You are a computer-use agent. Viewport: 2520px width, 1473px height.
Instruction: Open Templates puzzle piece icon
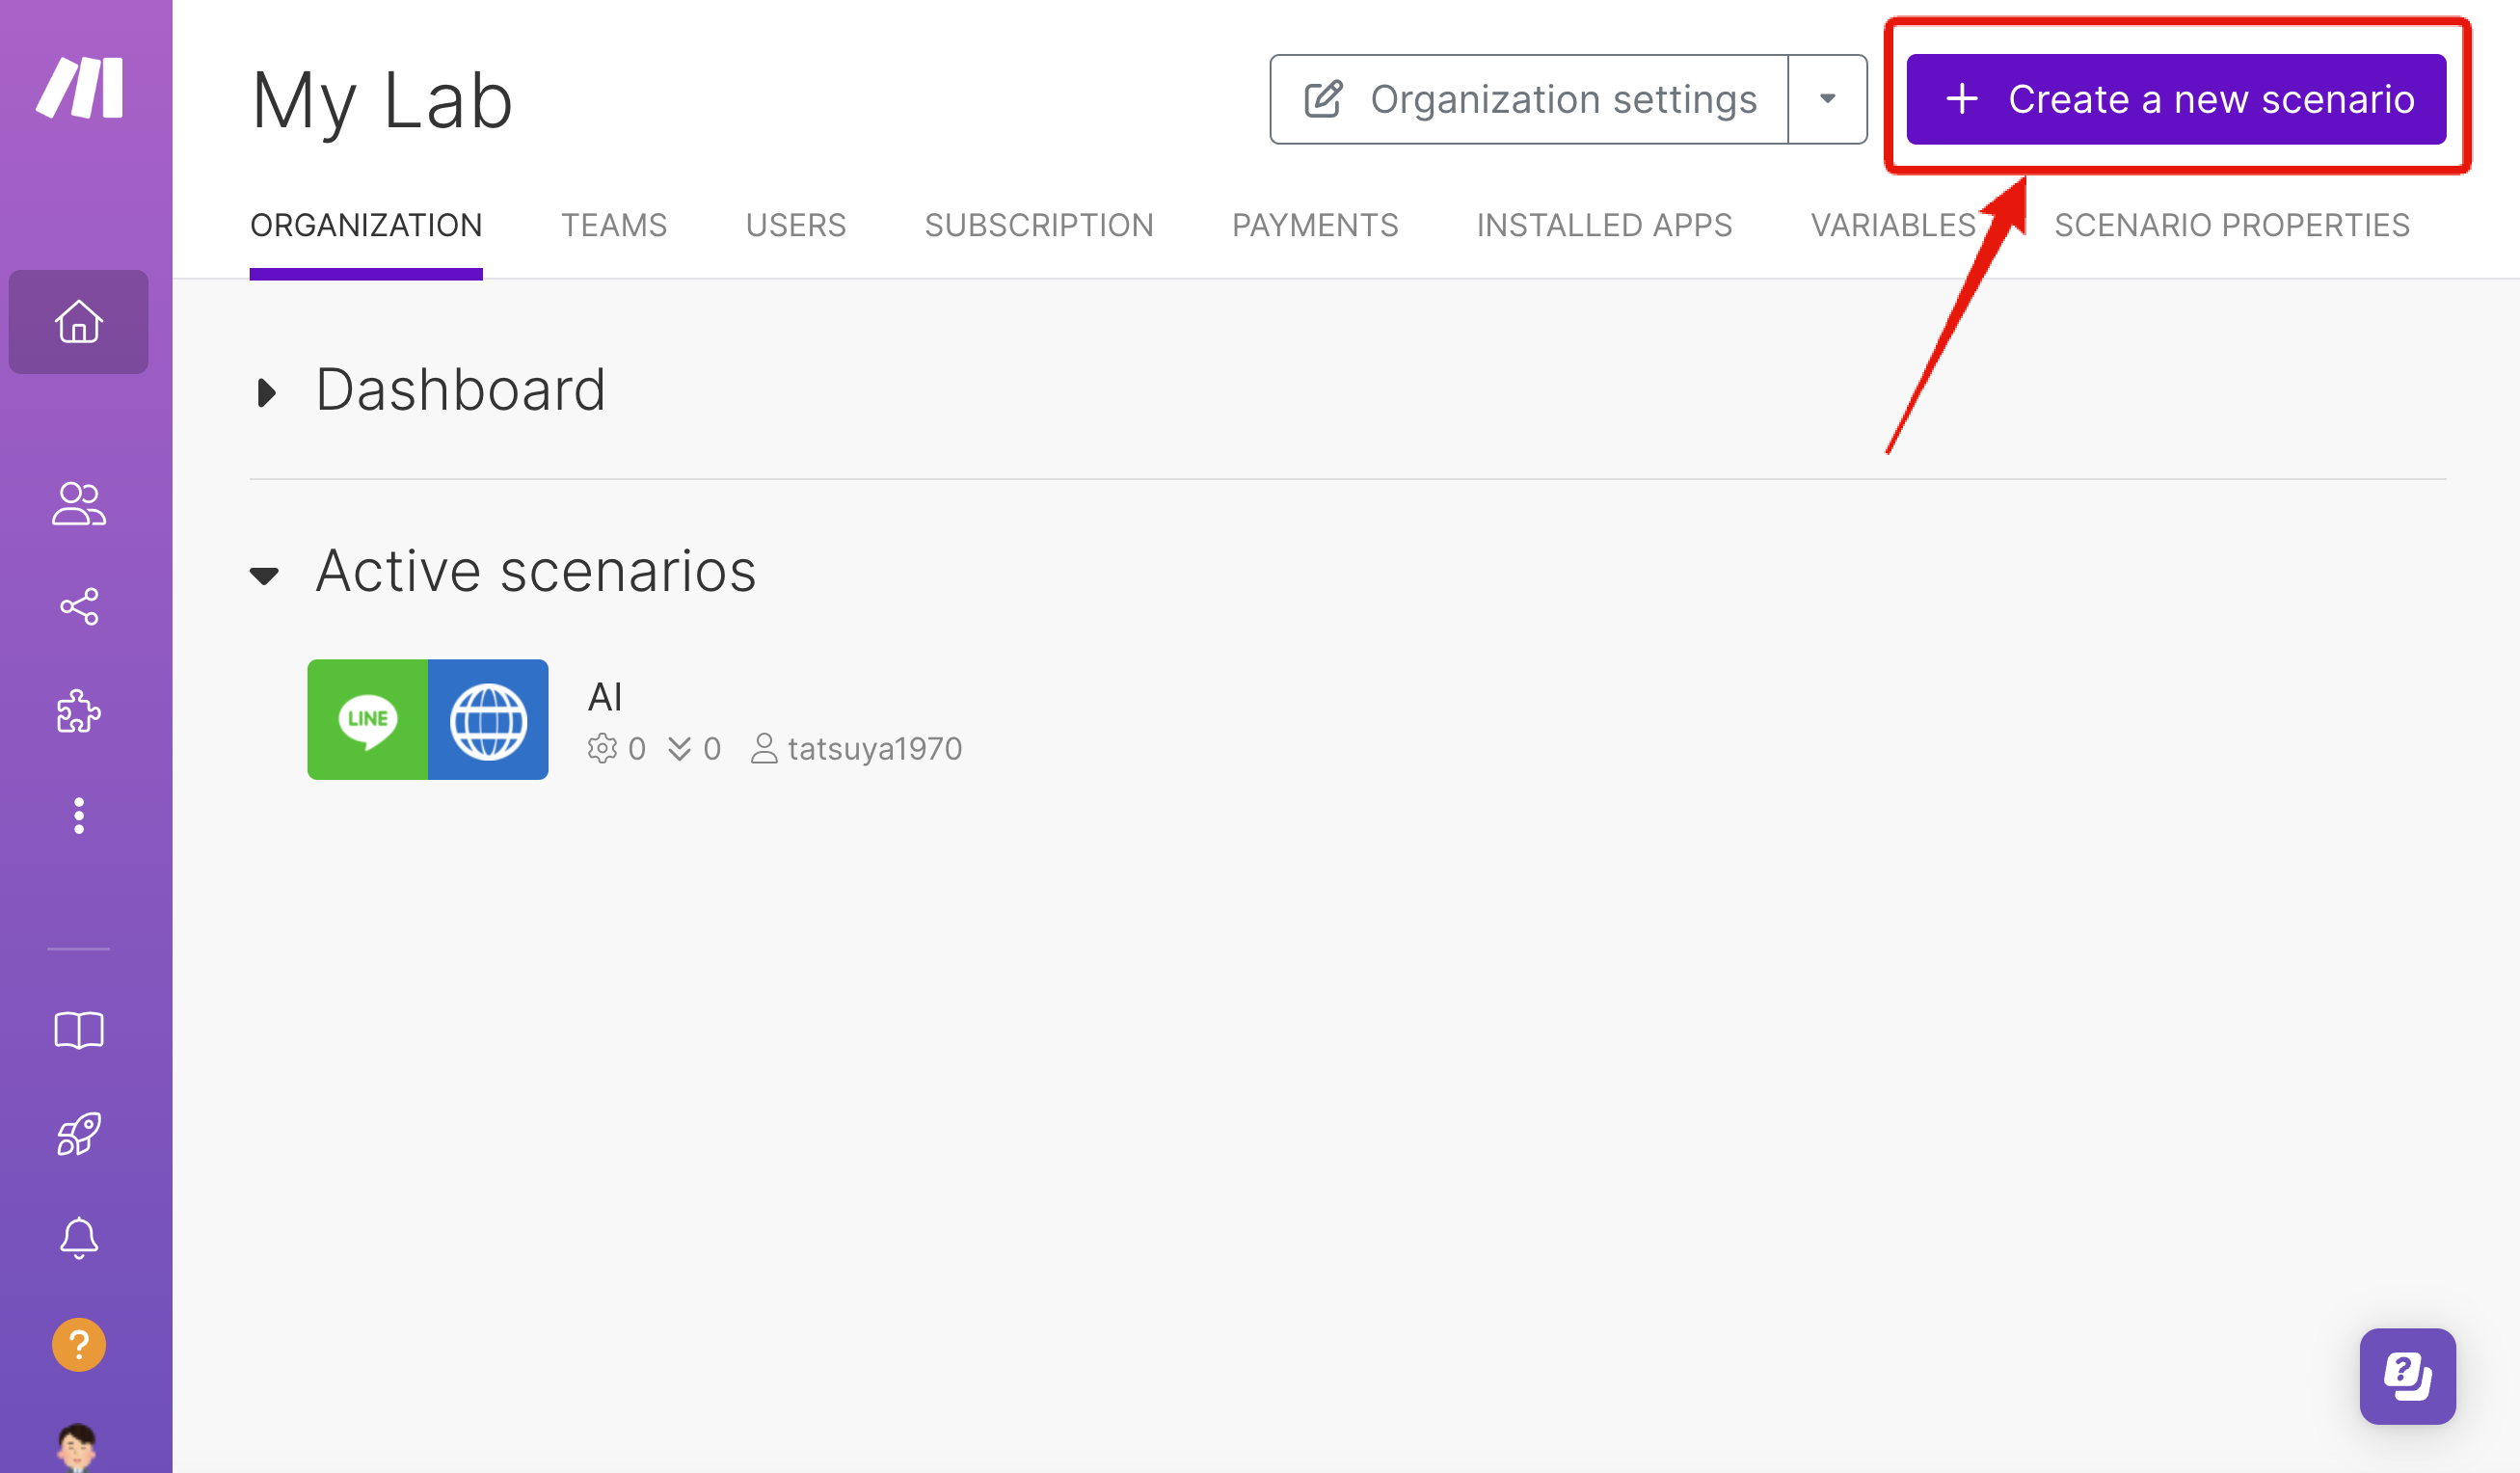(79, 712)
